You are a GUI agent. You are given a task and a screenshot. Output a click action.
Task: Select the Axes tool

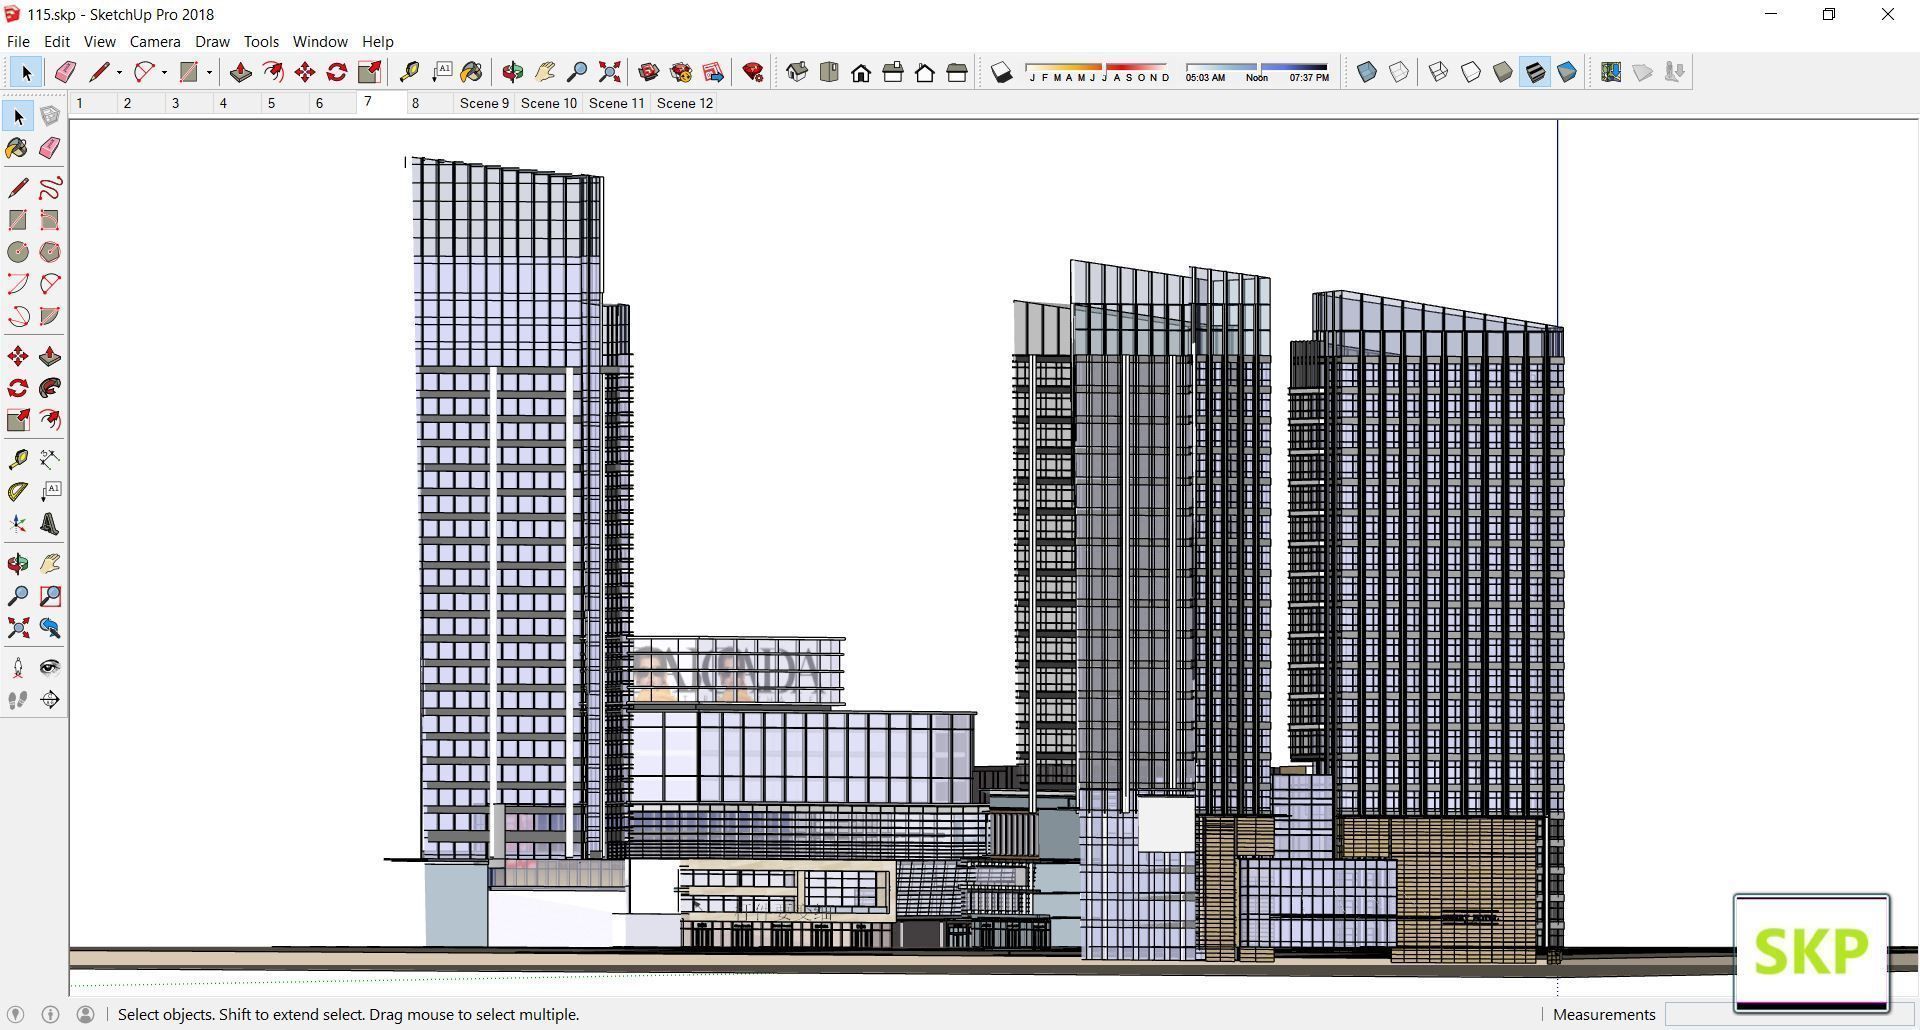tap(18, 524)
